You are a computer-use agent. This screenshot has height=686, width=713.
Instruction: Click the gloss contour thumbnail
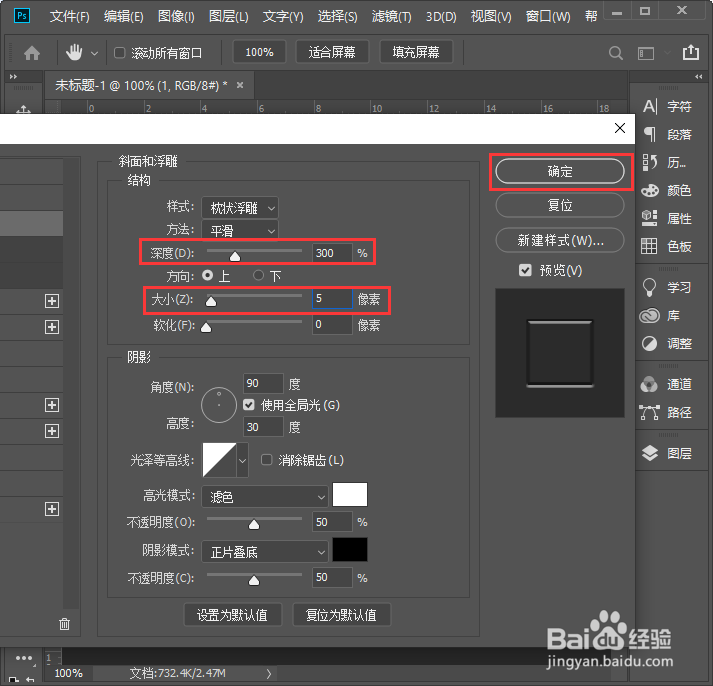pyautogui.click(x=219, y=461)
